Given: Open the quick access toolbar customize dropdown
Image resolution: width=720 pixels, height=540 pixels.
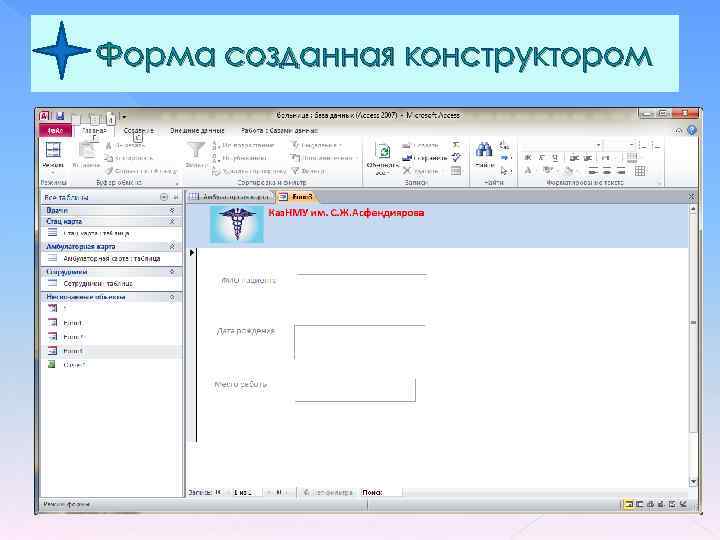Looking at the screenshot, I should click(x=124, y=117).
